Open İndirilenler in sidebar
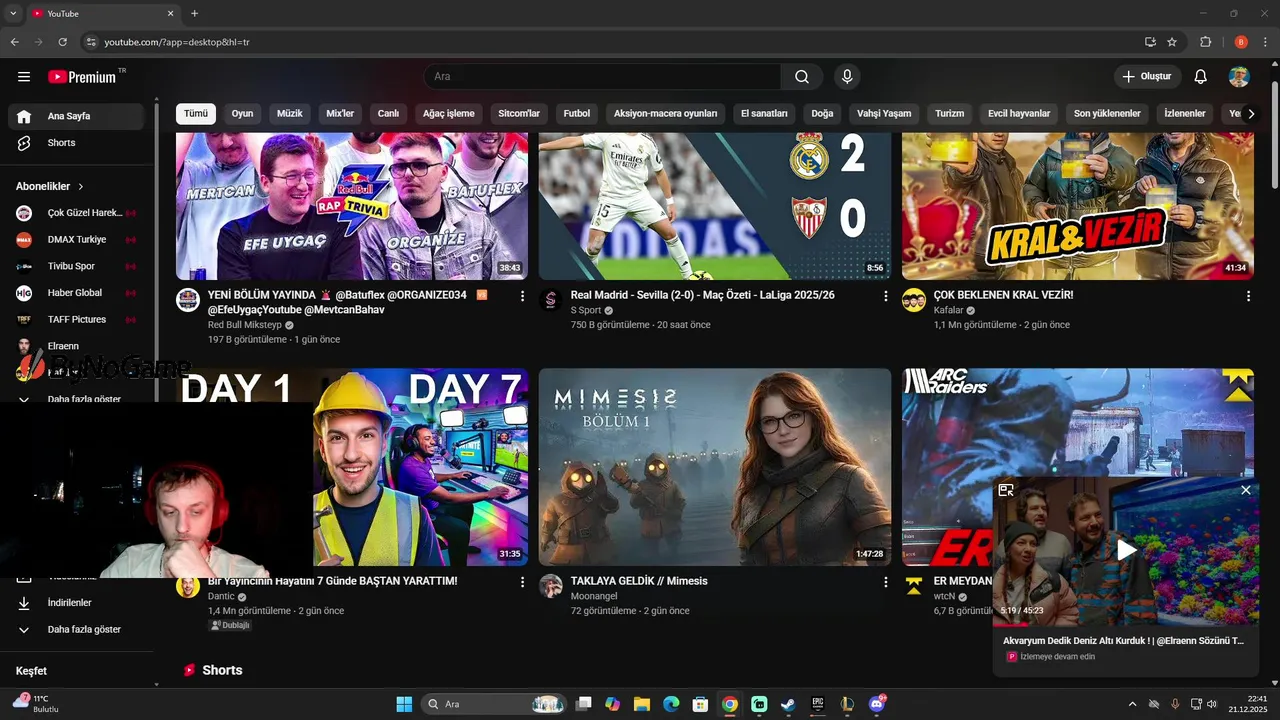Image resolution: width=1280 pixels, height=720 pixels. [x=76, y=603]
